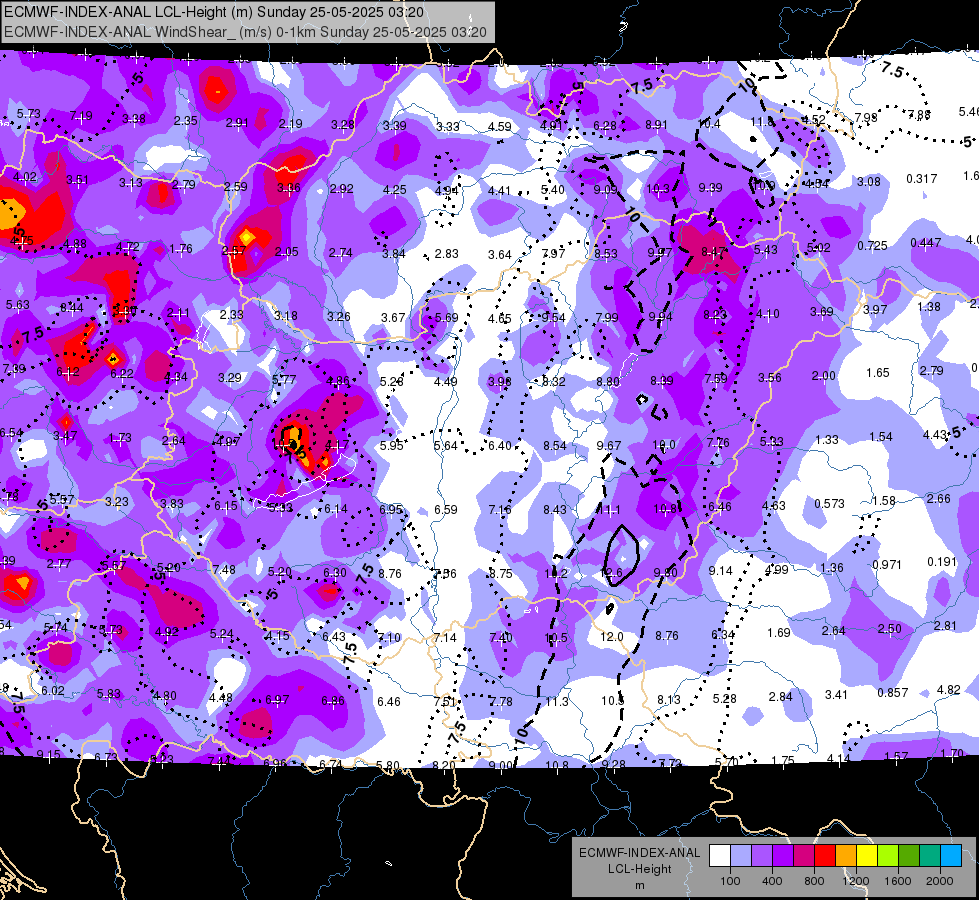Click the value '9.94' on the map
The width and height of the screenshot is (979, 900).
[660, 317]
